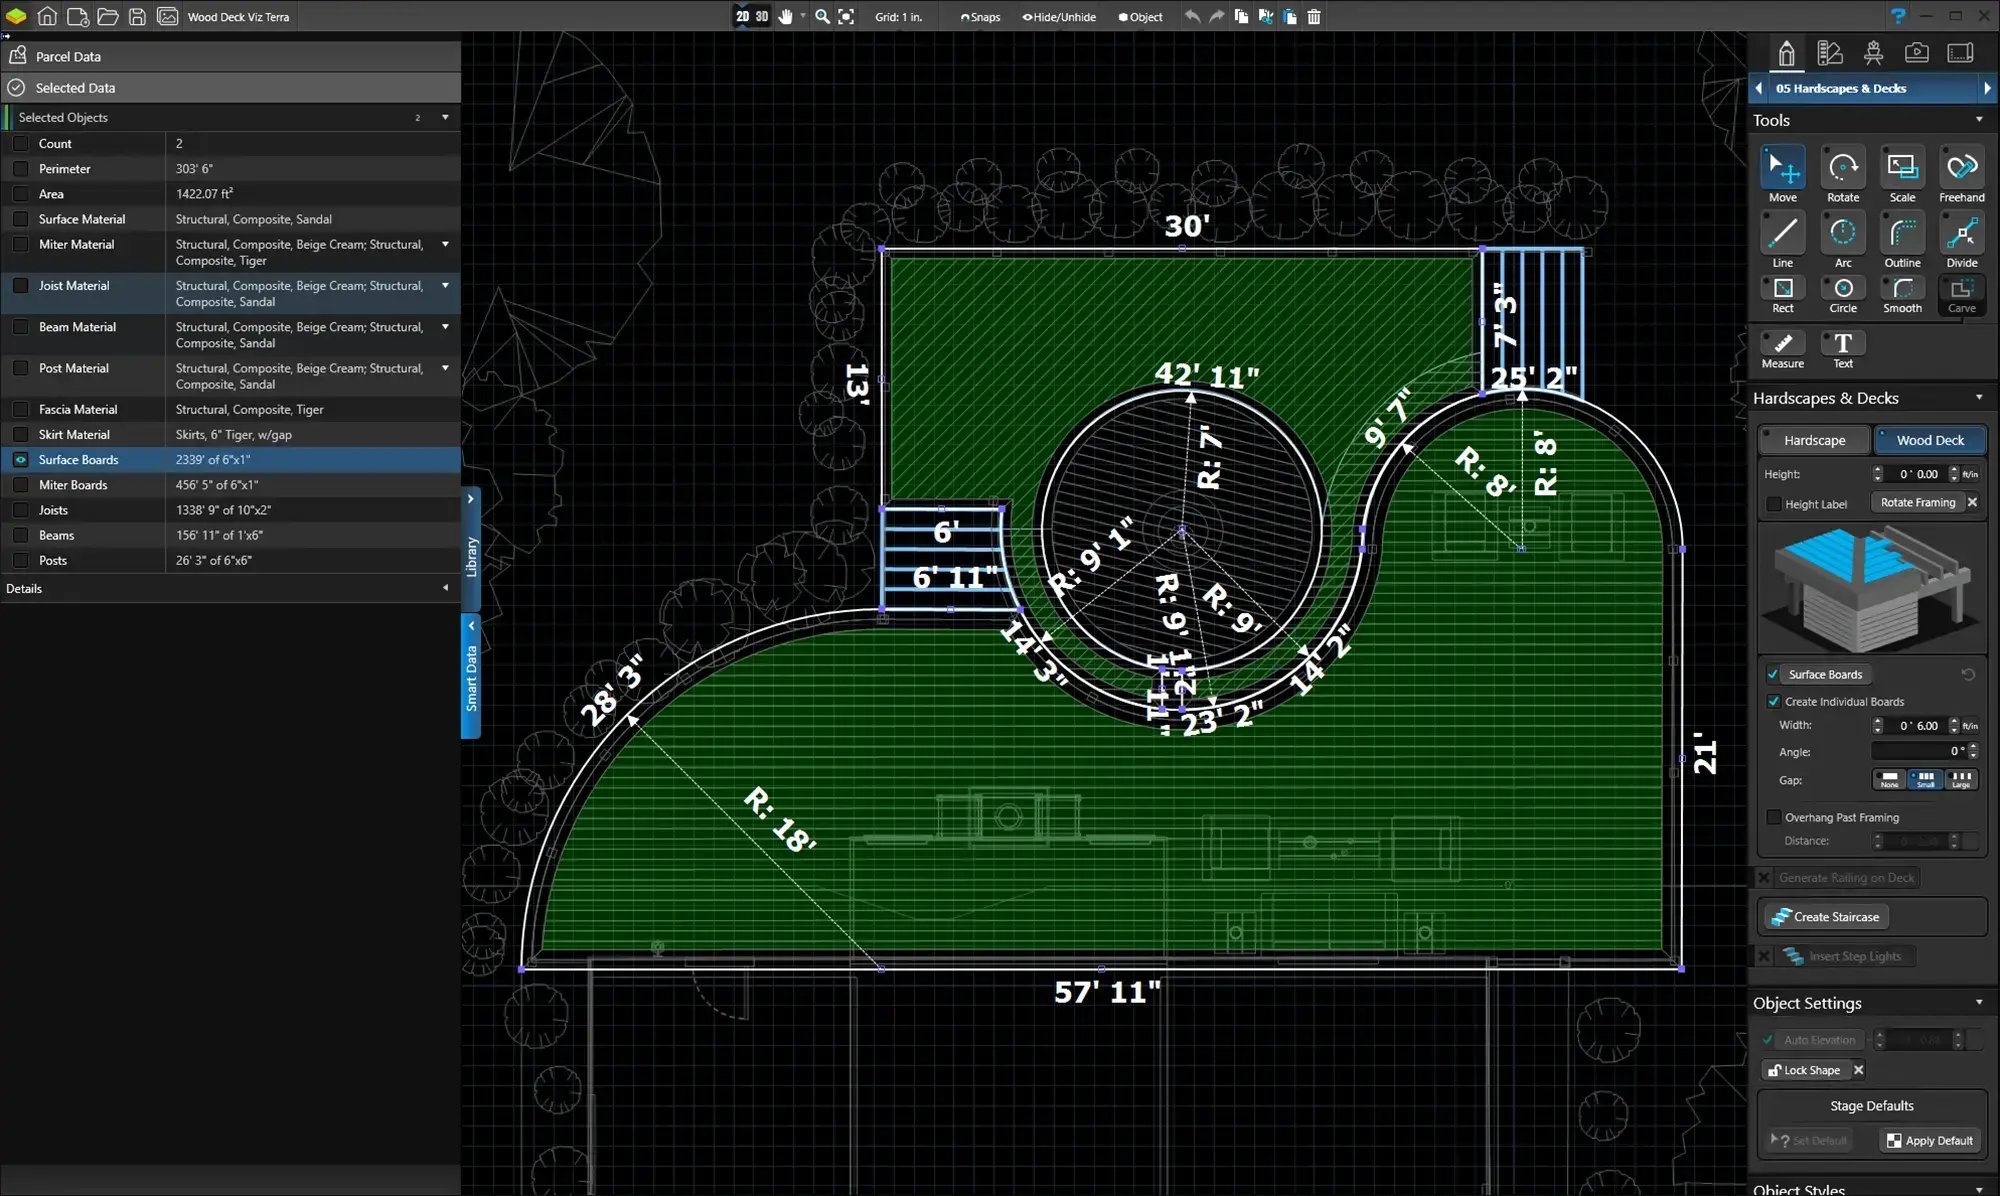This screenshot has height=1196, width=2000.
Task: Select the Text tool
Action: 1842,350
